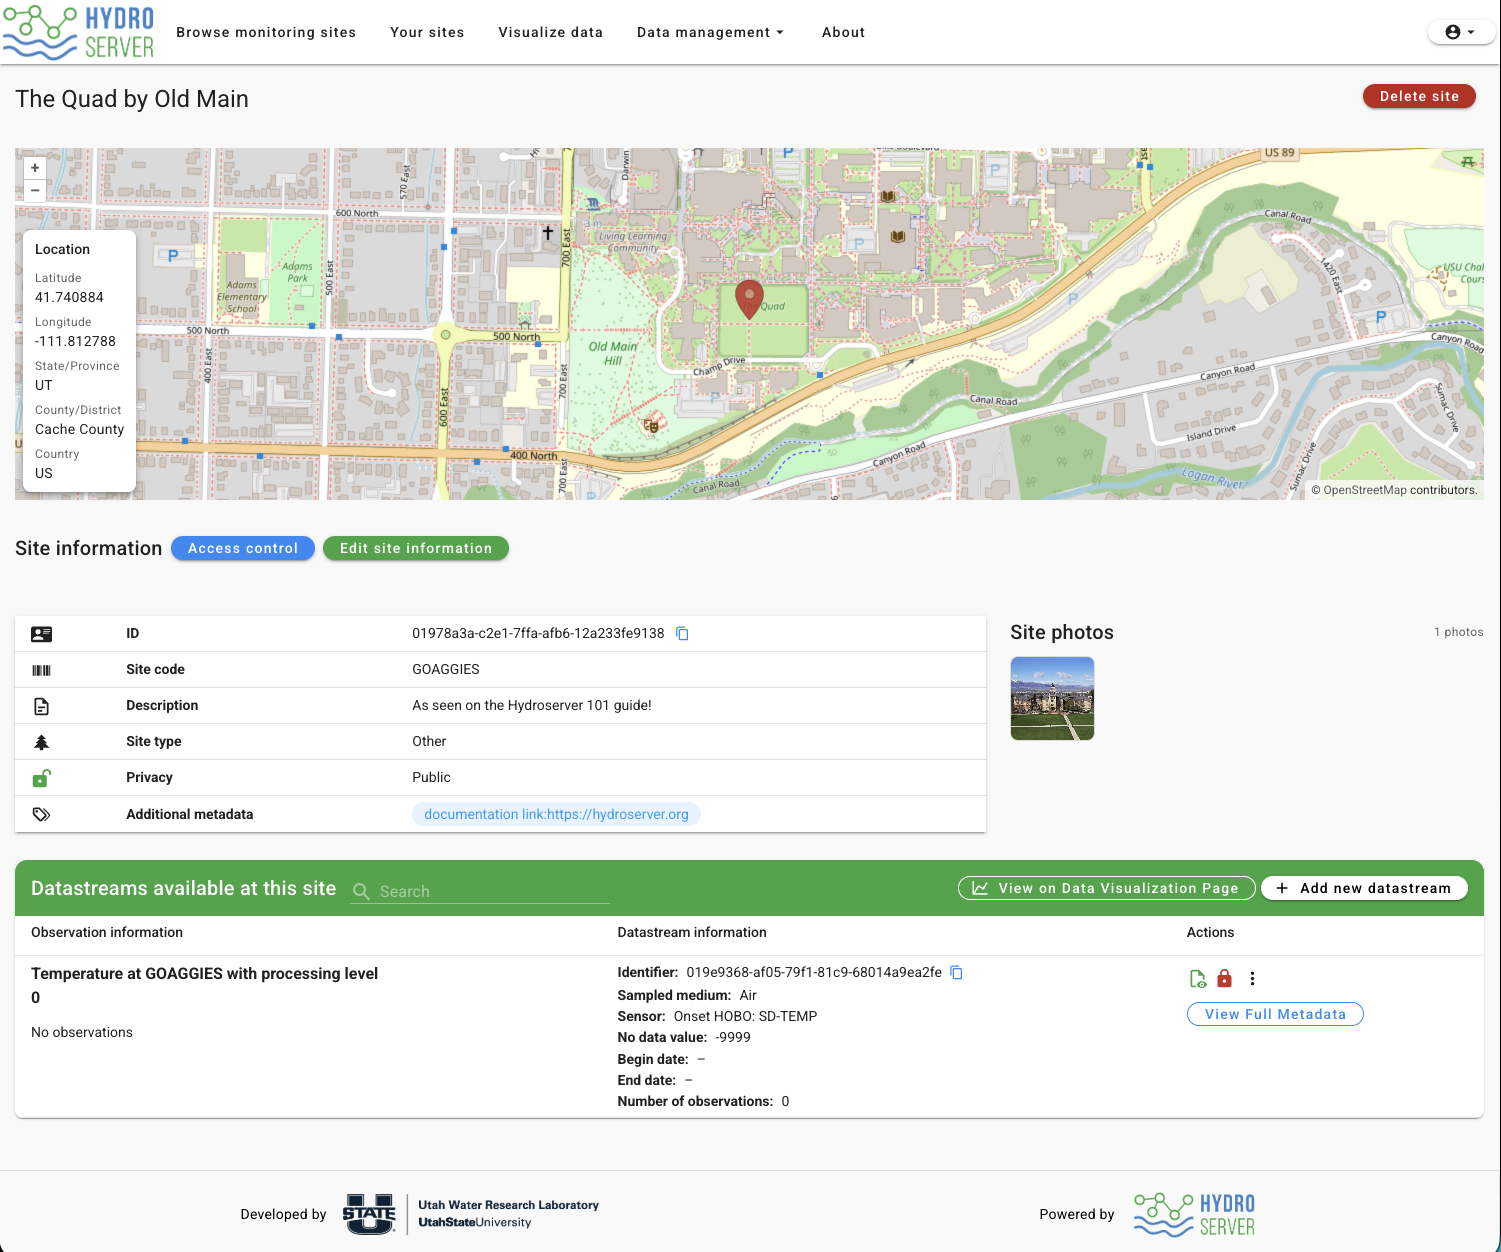Click the Sensor Onset HOBO: SD-TEMP text
The width and height of the screenshot is (1501, 1252).
coord(717,1016)
